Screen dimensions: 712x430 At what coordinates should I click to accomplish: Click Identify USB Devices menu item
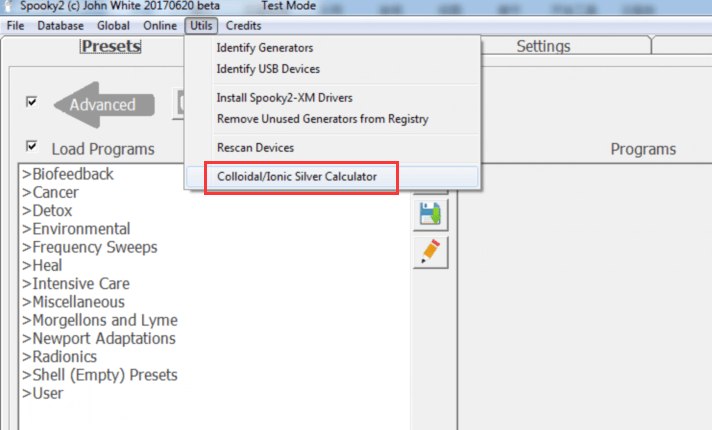(267, 68)
